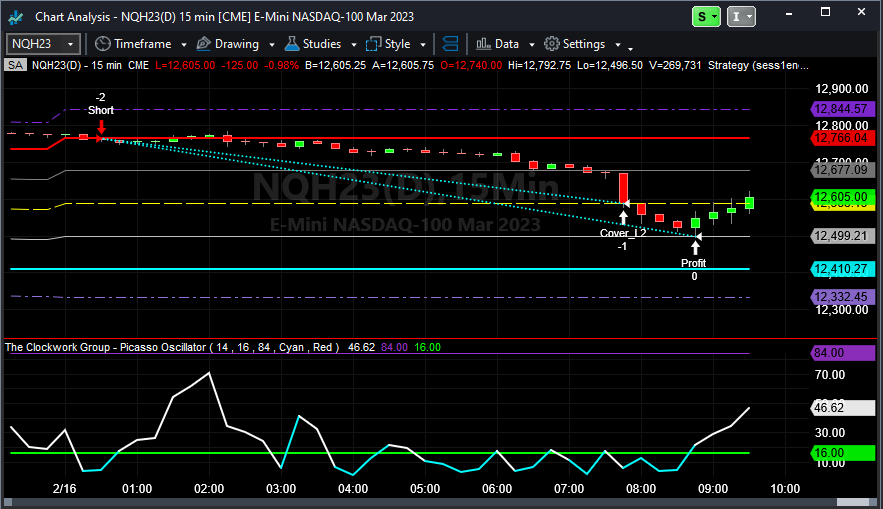Click the SA strategy automation badge
This screenshot has width=883, height=509.
coord(15,65)
